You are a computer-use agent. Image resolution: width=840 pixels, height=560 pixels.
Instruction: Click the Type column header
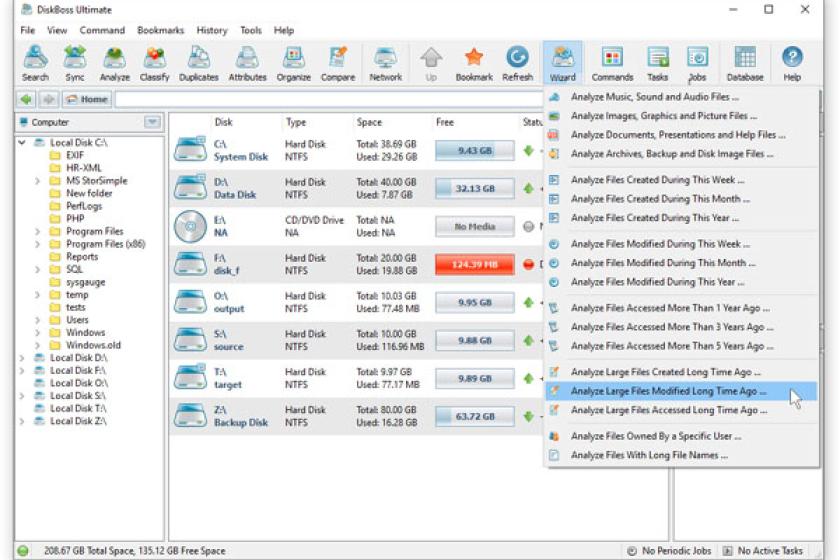296,122
